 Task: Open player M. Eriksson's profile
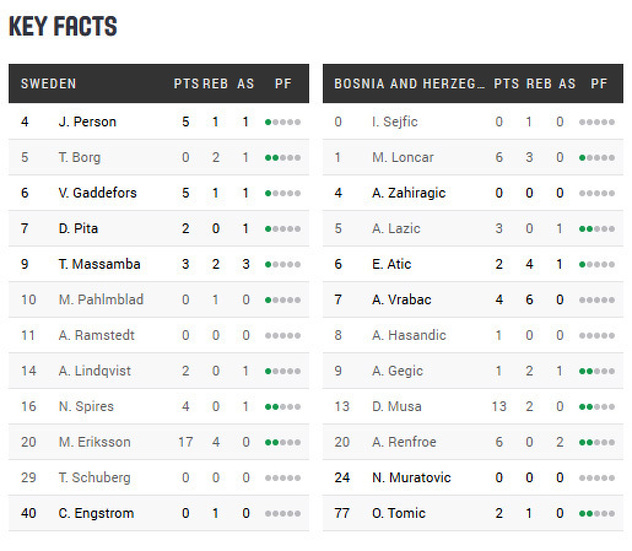point(94,442)
